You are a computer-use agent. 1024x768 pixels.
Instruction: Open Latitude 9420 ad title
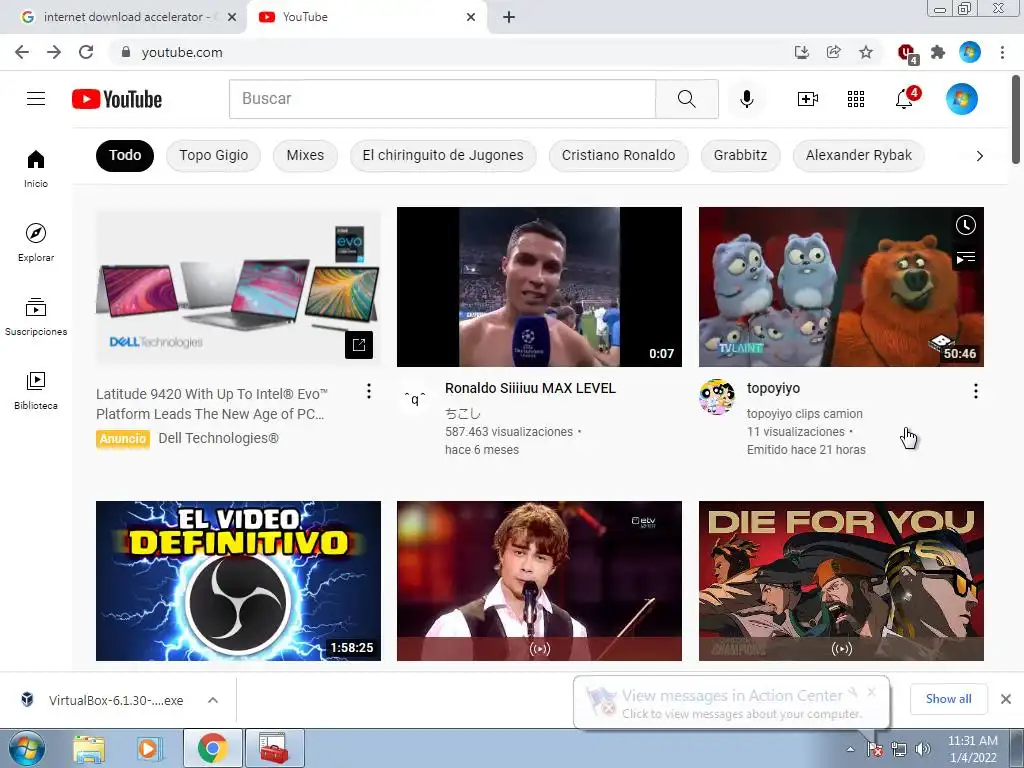coord(212,404)
